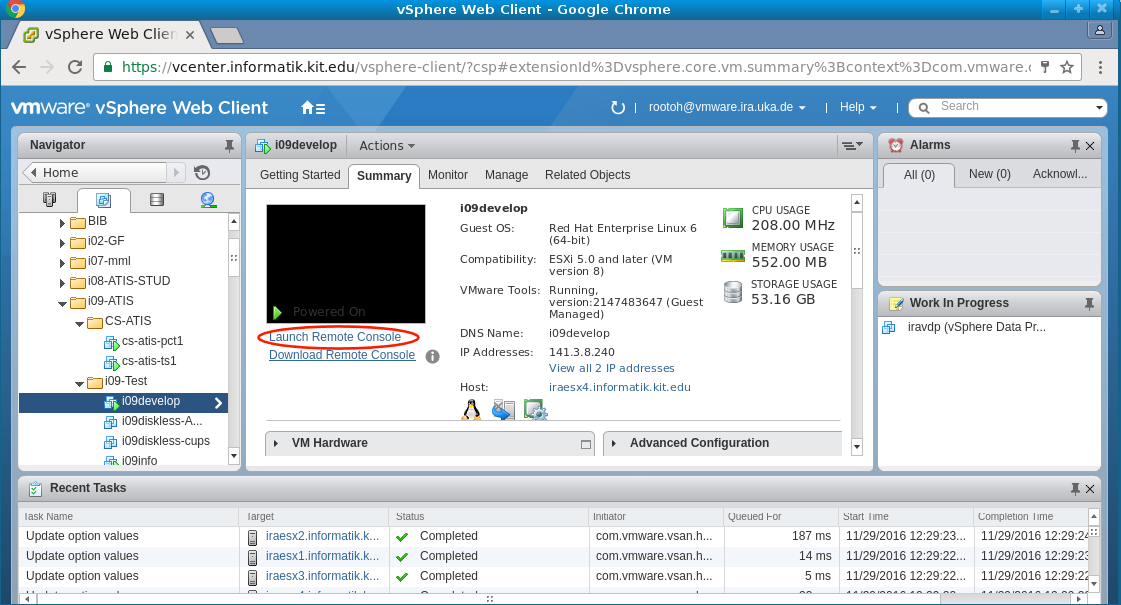Collapse the CS-ATIS folder
The height and width of the screenshot is (605, 1121).
[79, 323]
